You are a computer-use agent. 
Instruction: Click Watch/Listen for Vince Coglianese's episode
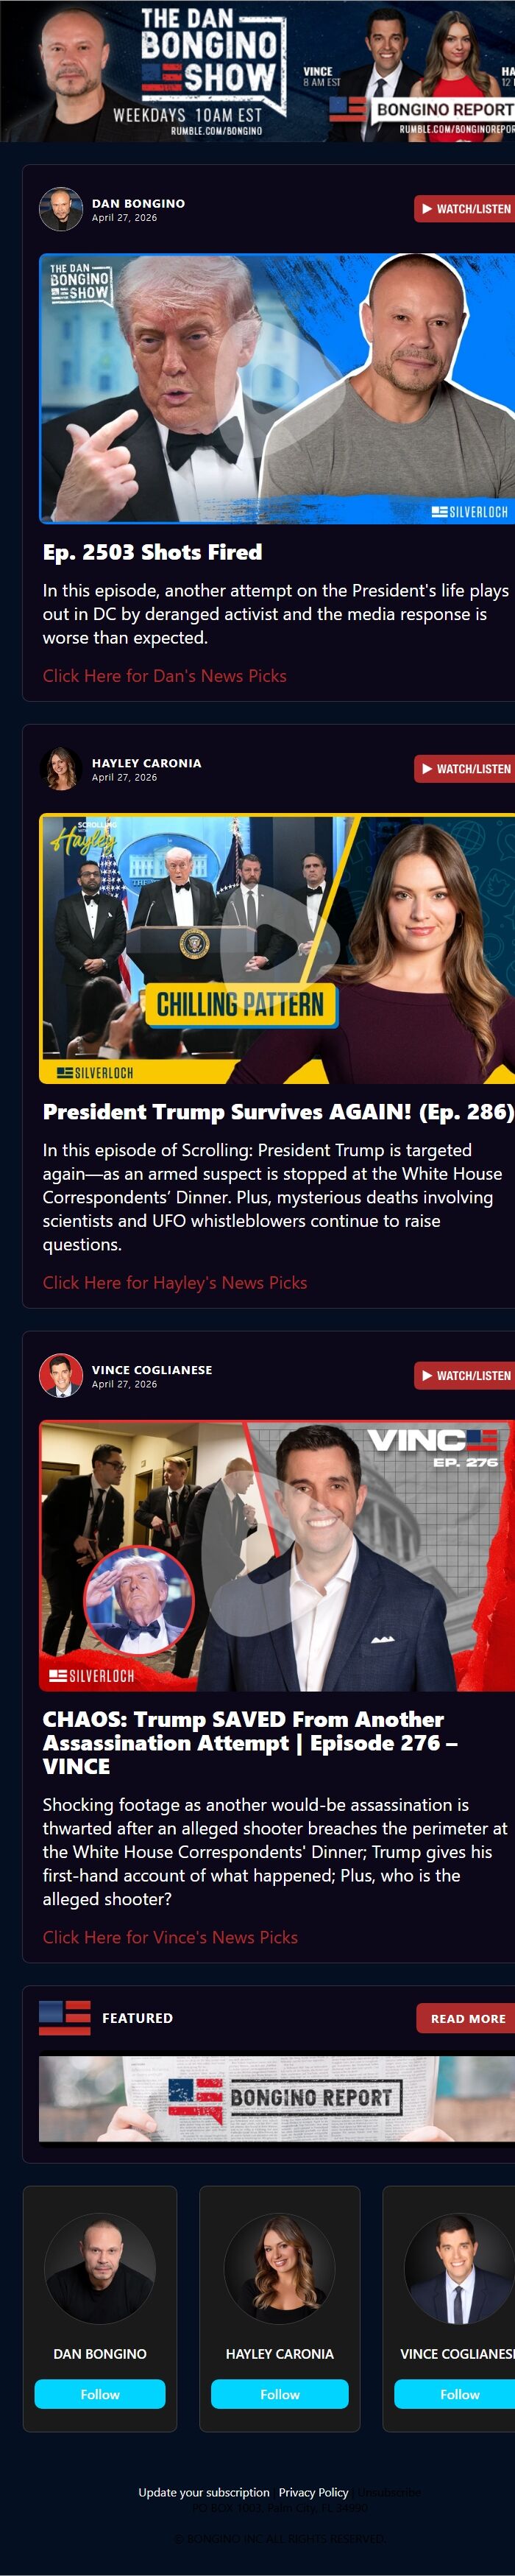[x=465, y=1376]
